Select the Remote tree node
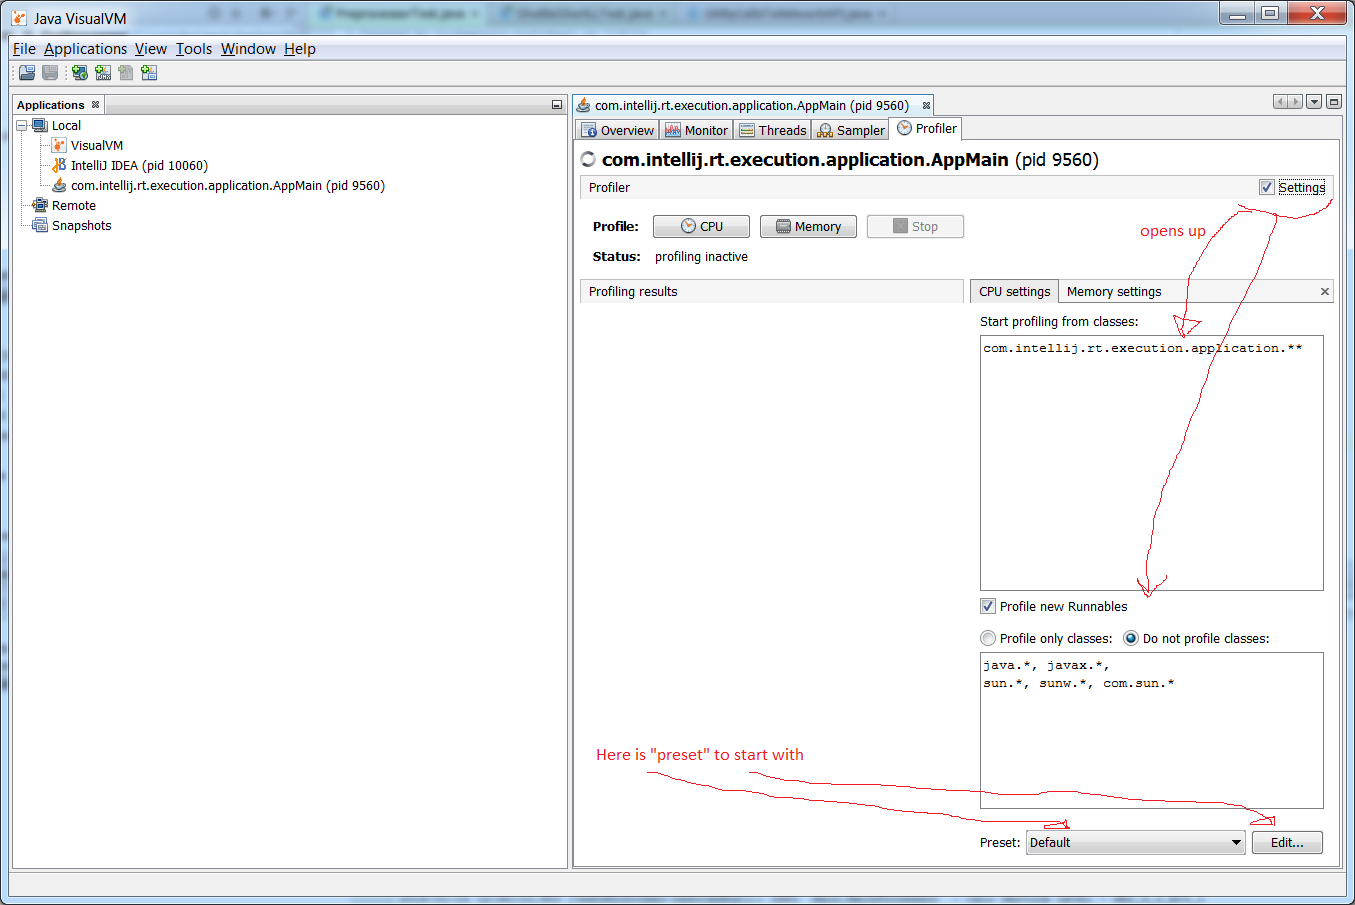This screenshot has width=1355, height=905. 74,205
